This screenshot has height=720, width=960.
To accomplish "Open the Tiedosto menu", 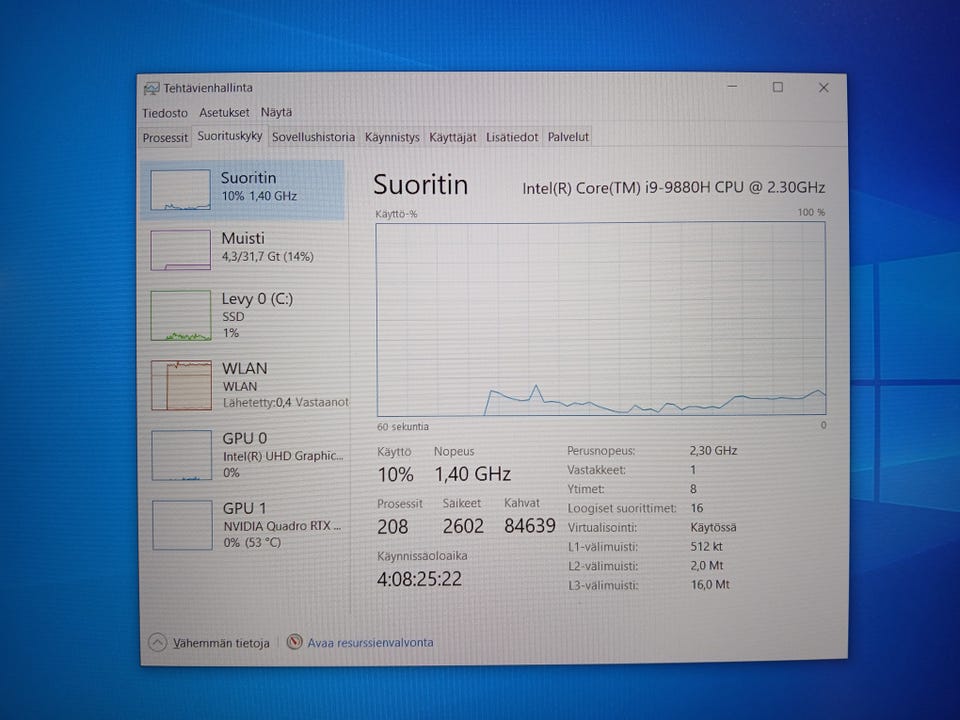I will [165, 113].
